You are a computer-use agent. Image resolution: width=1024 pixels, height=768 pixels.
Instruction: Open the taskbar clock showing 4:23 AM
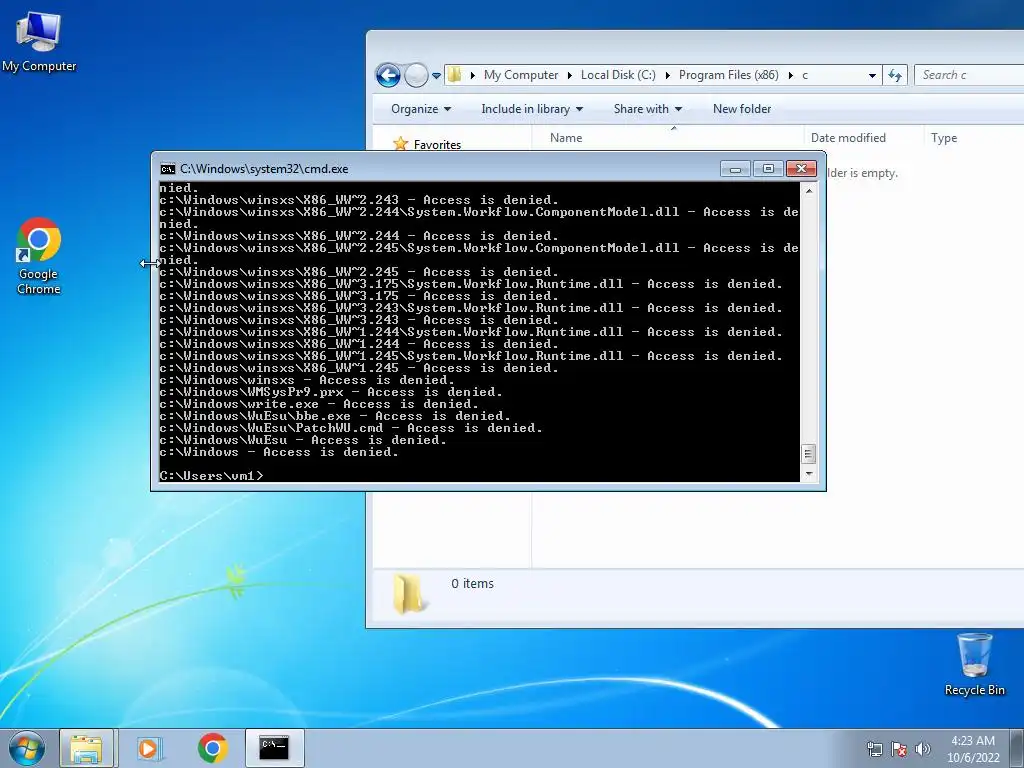(973, 749)
